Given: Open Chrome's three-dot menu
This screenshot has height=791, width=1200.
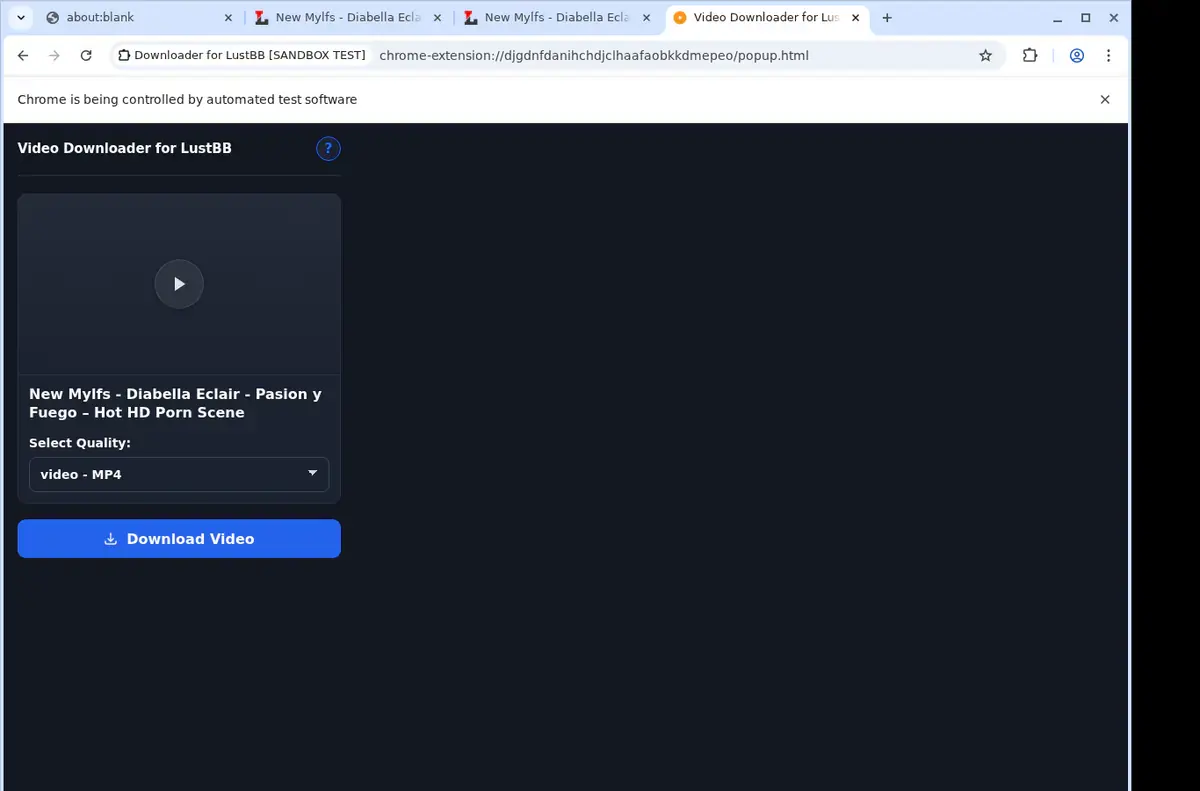Looking at the screenshot, I should point(1108,56).
